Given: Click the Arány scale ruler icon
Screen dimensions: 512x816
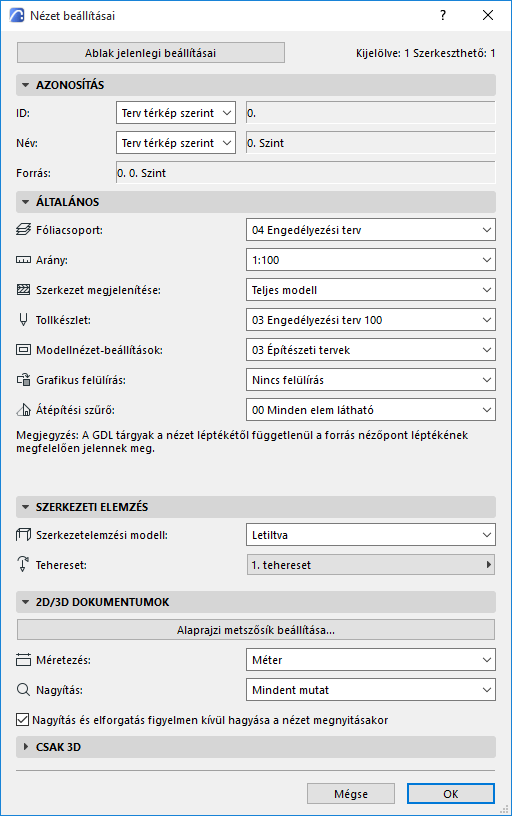Looking at the screenshot, I should (x=23, y=260).
